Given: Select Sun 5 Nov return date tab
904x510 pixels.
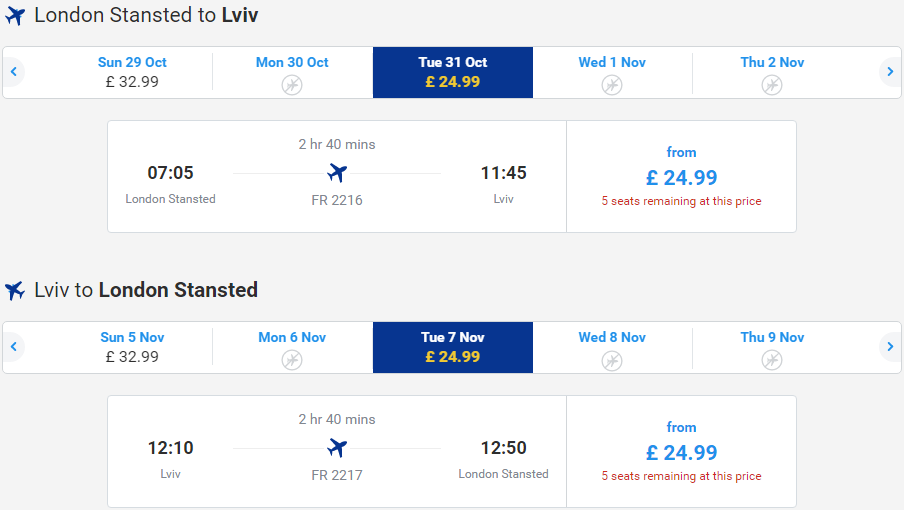Looking at the screenshot, I should (132, 347).
